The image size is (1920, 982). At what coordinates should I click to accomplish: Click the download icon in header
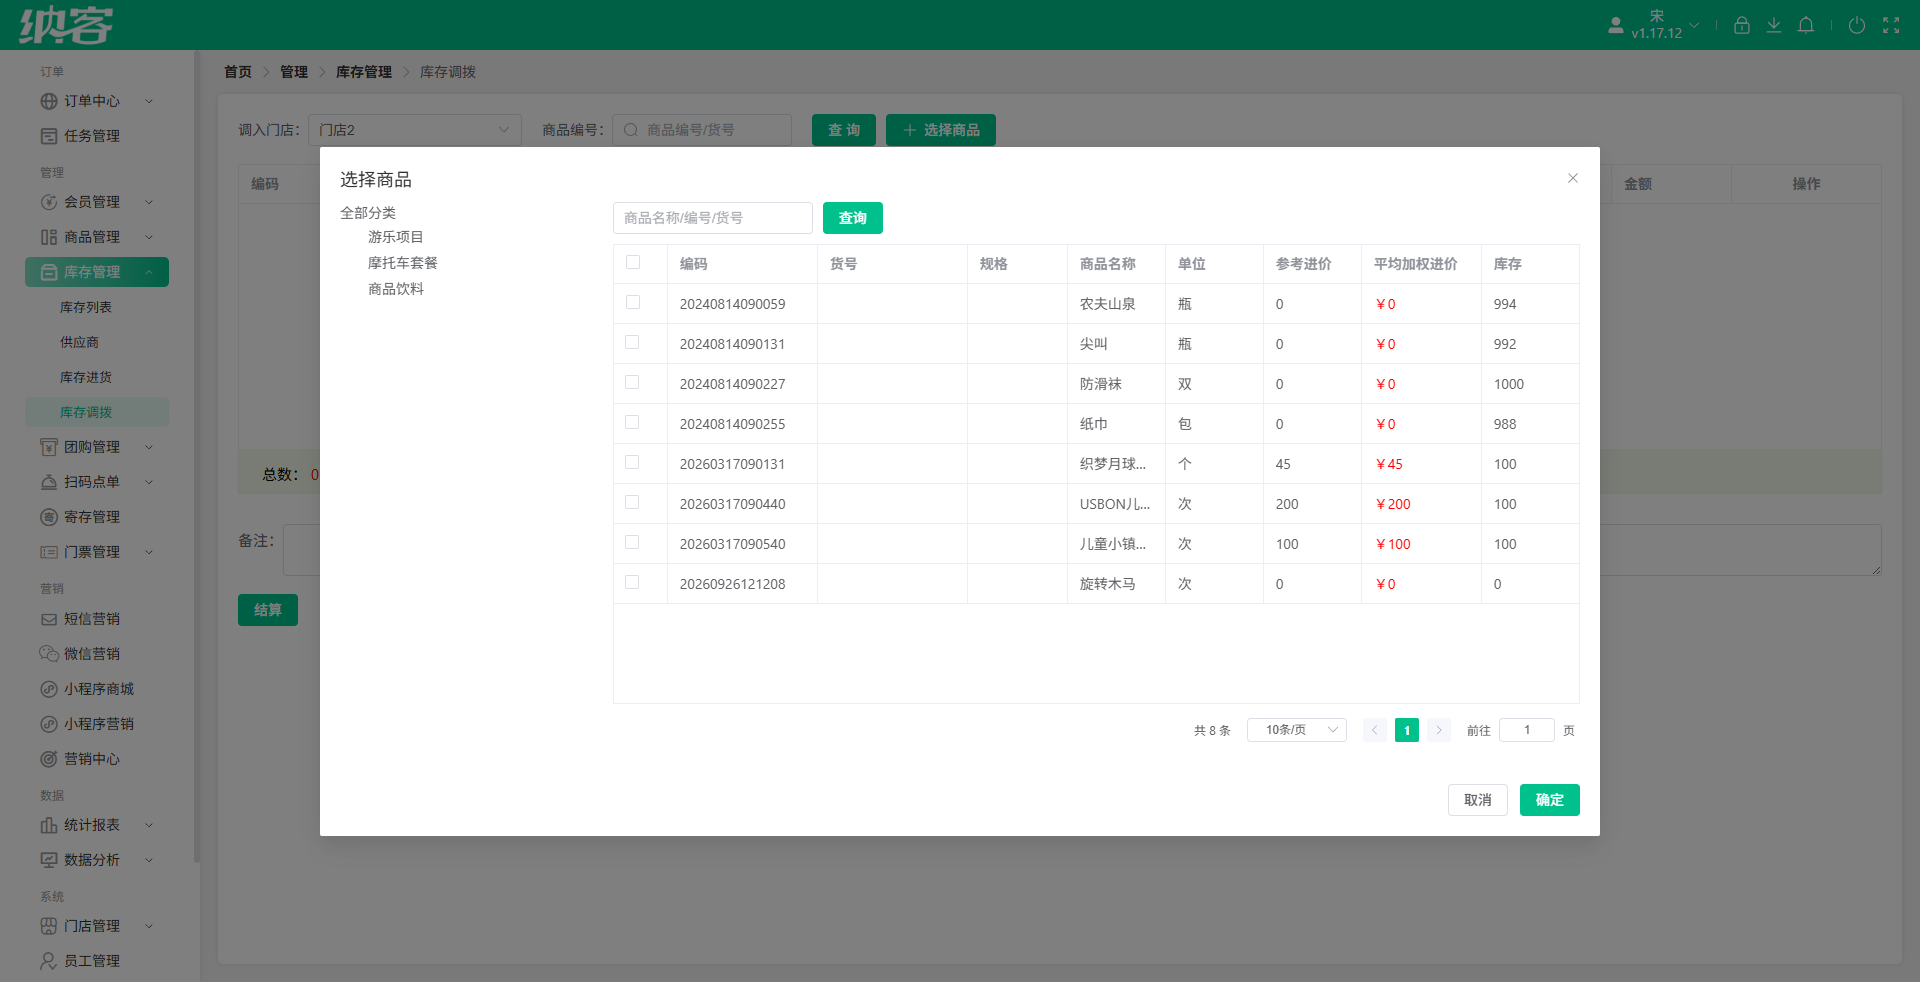[1774, 25]
